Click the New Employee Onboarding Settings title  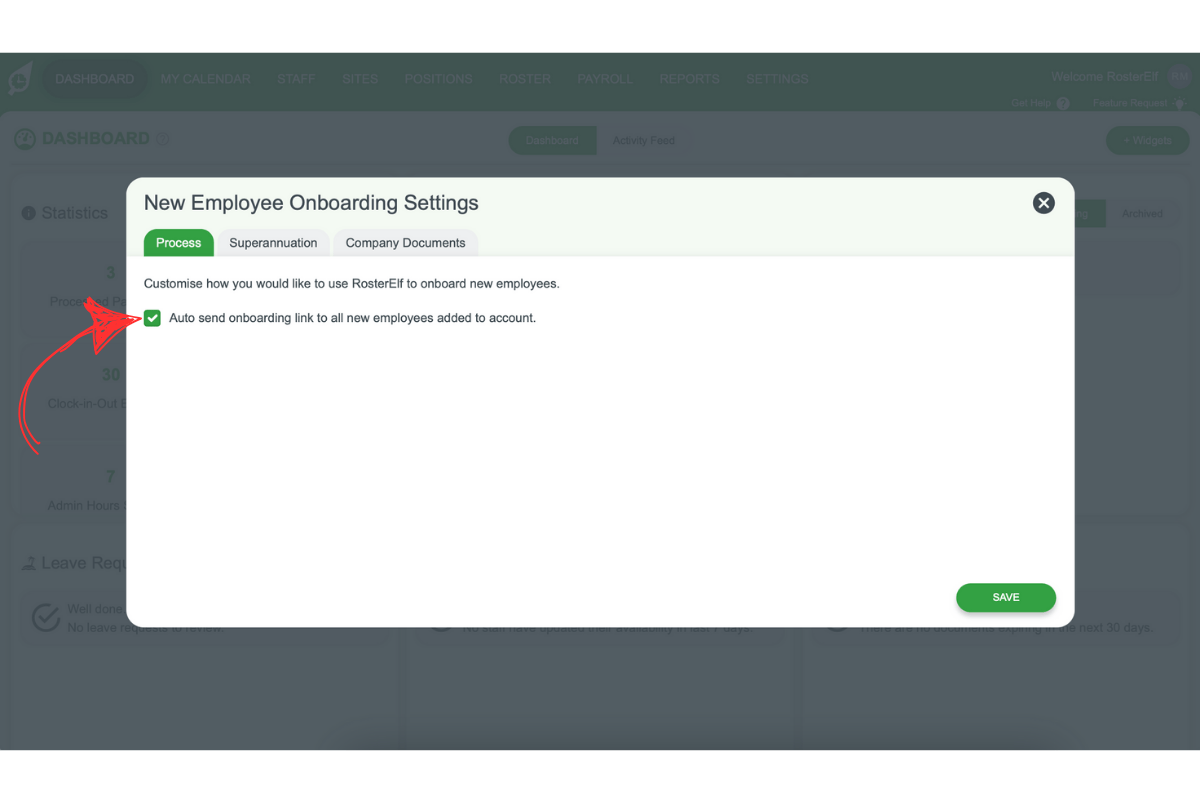[311, 203]
